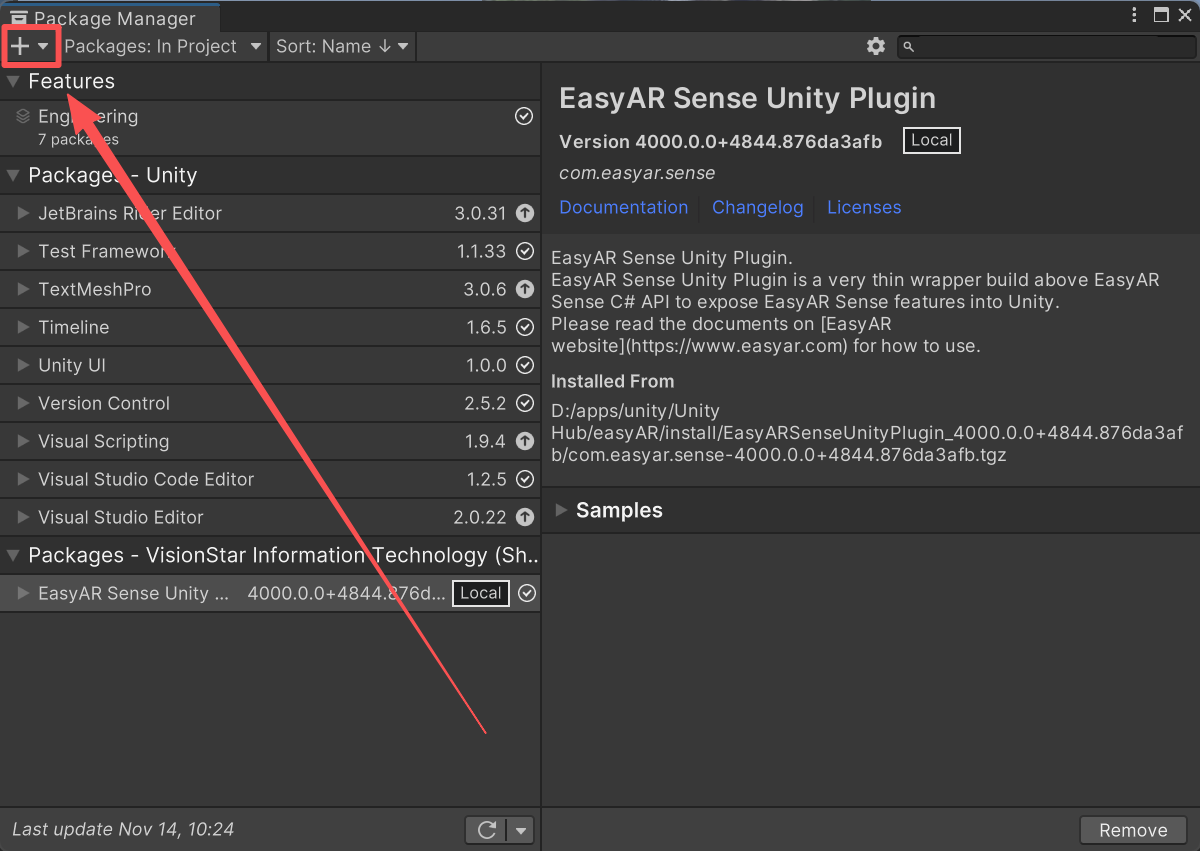Close the Package Manager window
Image resolution: width=1200 pixels, height=851 pixels.
[1186, 15]
